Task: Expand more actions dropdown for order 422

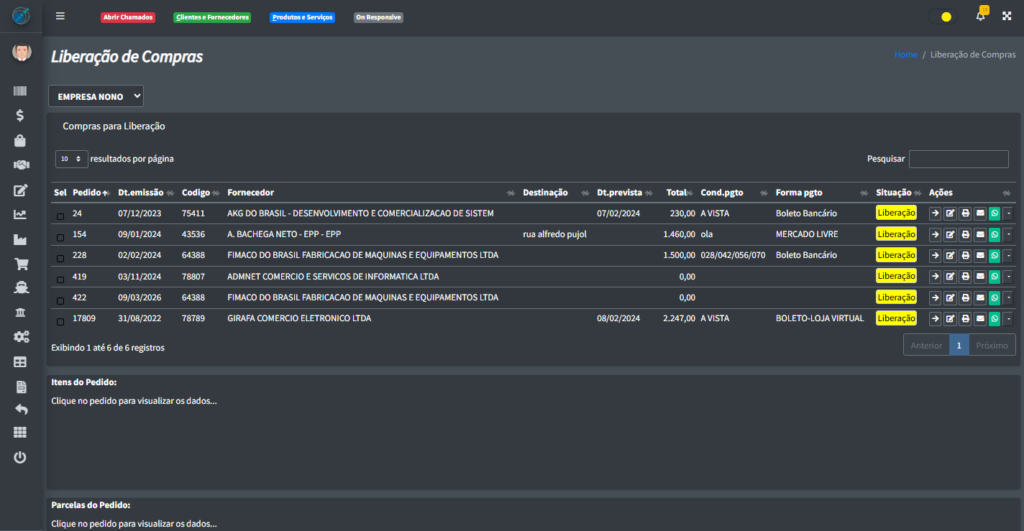Action: tap(1008, 297)
